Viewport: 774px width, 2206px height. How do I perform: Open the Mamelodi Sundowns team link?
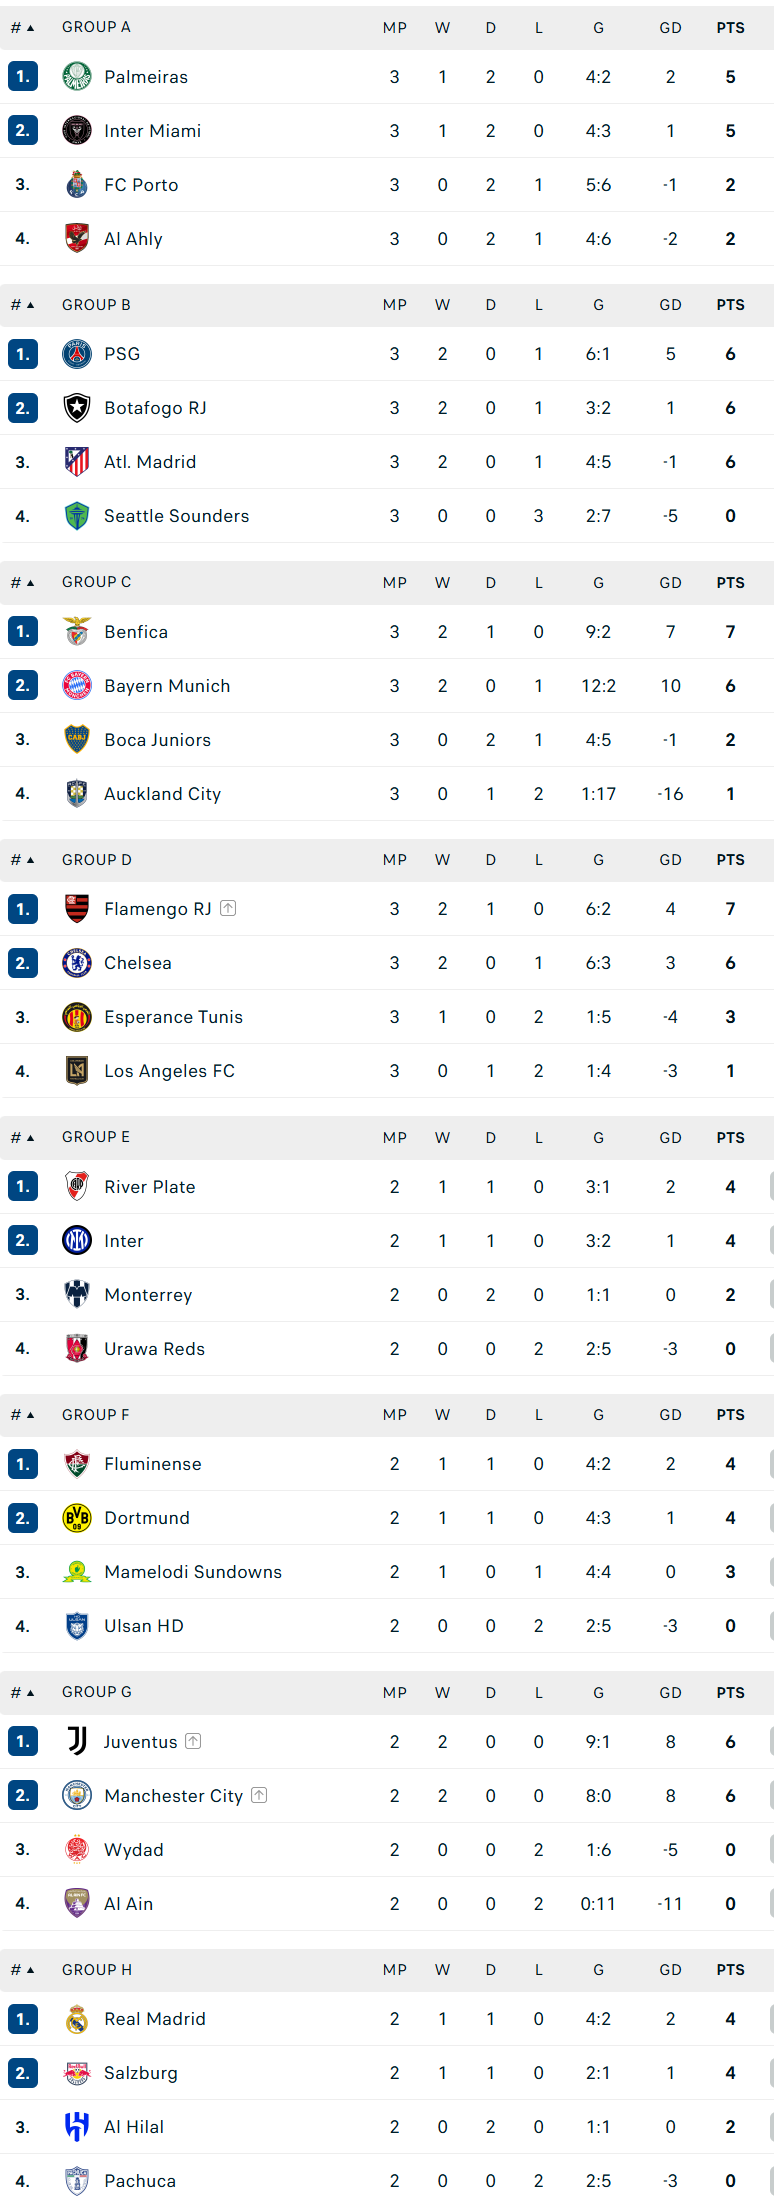point(193,1572)
